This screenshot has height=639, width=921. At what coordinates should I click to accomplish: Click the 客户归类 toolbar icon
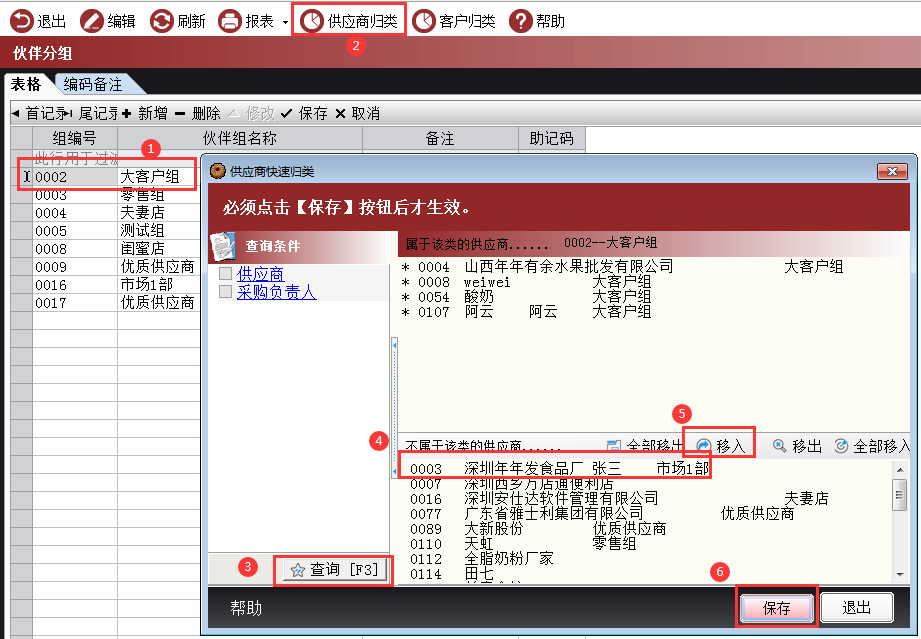tap(423, 21)
